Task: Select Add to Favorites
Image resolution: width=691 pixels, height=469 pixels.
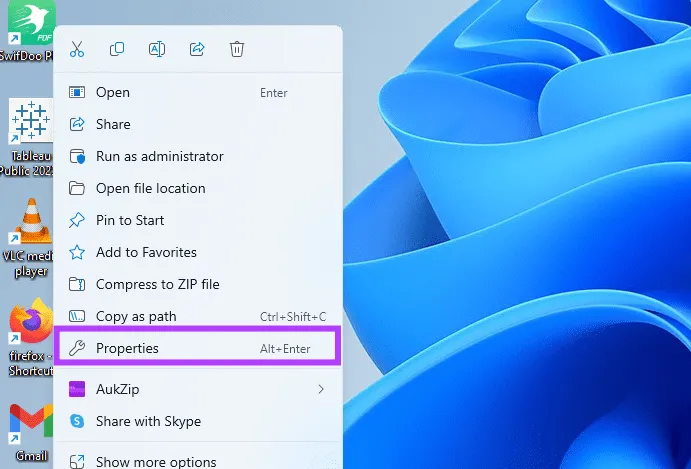Action: pyautogui.click(x=146, y=253)
